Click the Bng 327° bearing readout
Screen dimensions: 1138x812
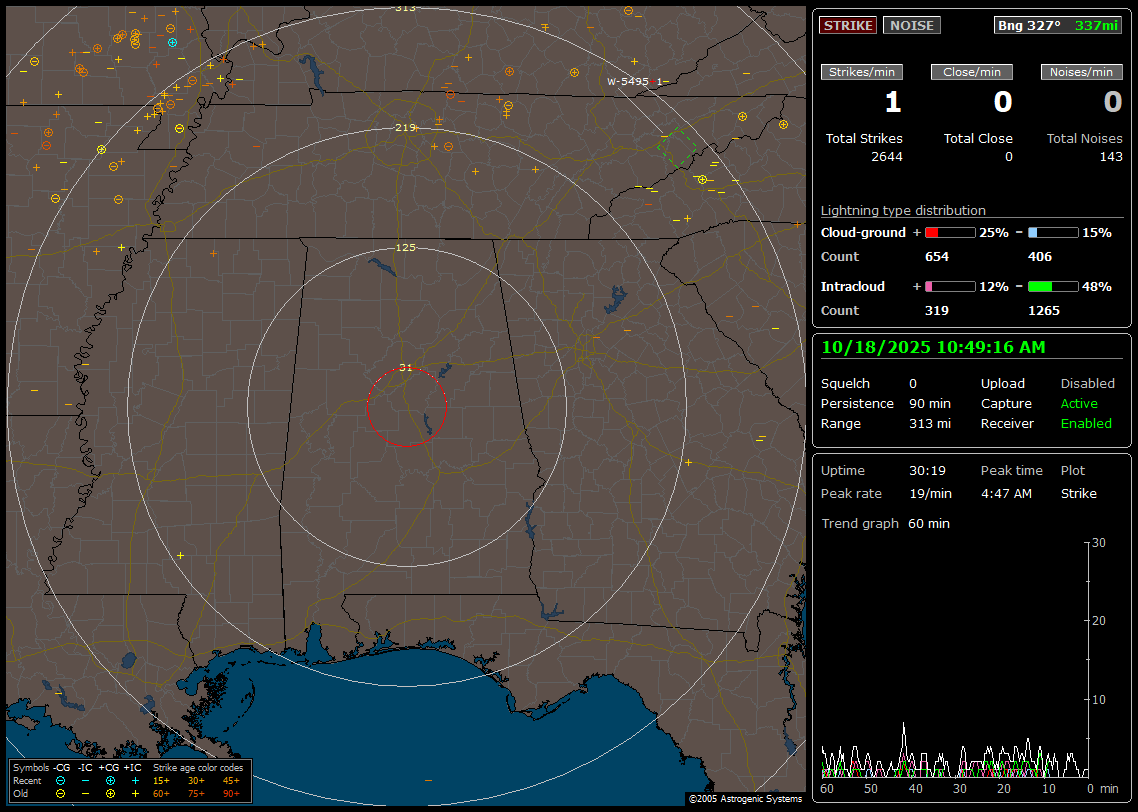click(x=1029, y=26)
